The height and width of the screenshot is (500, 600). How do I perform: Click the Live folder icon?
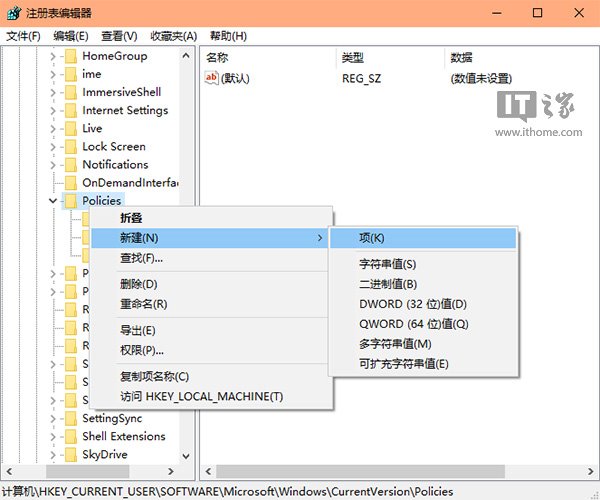click(x=71, y=129)
